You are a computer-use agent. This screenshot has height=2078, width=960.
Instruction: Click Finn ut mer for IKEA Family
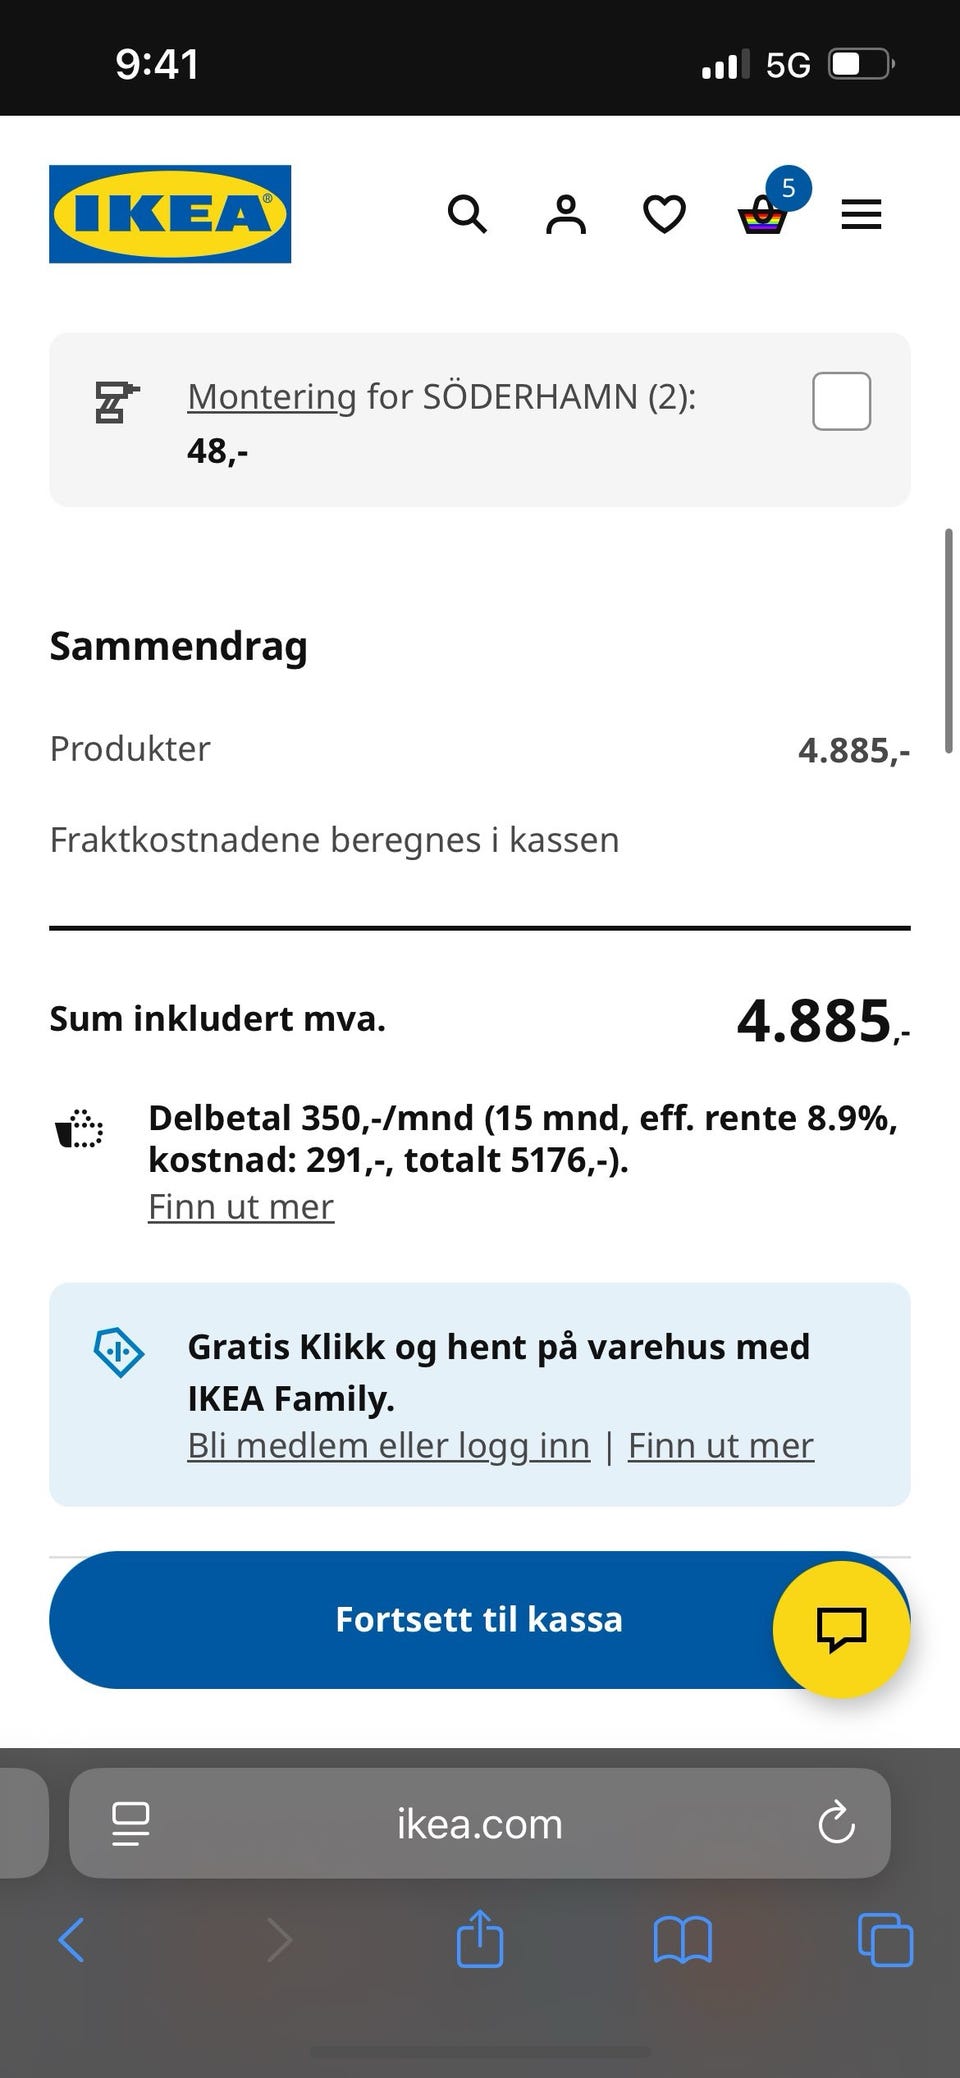721,1446
